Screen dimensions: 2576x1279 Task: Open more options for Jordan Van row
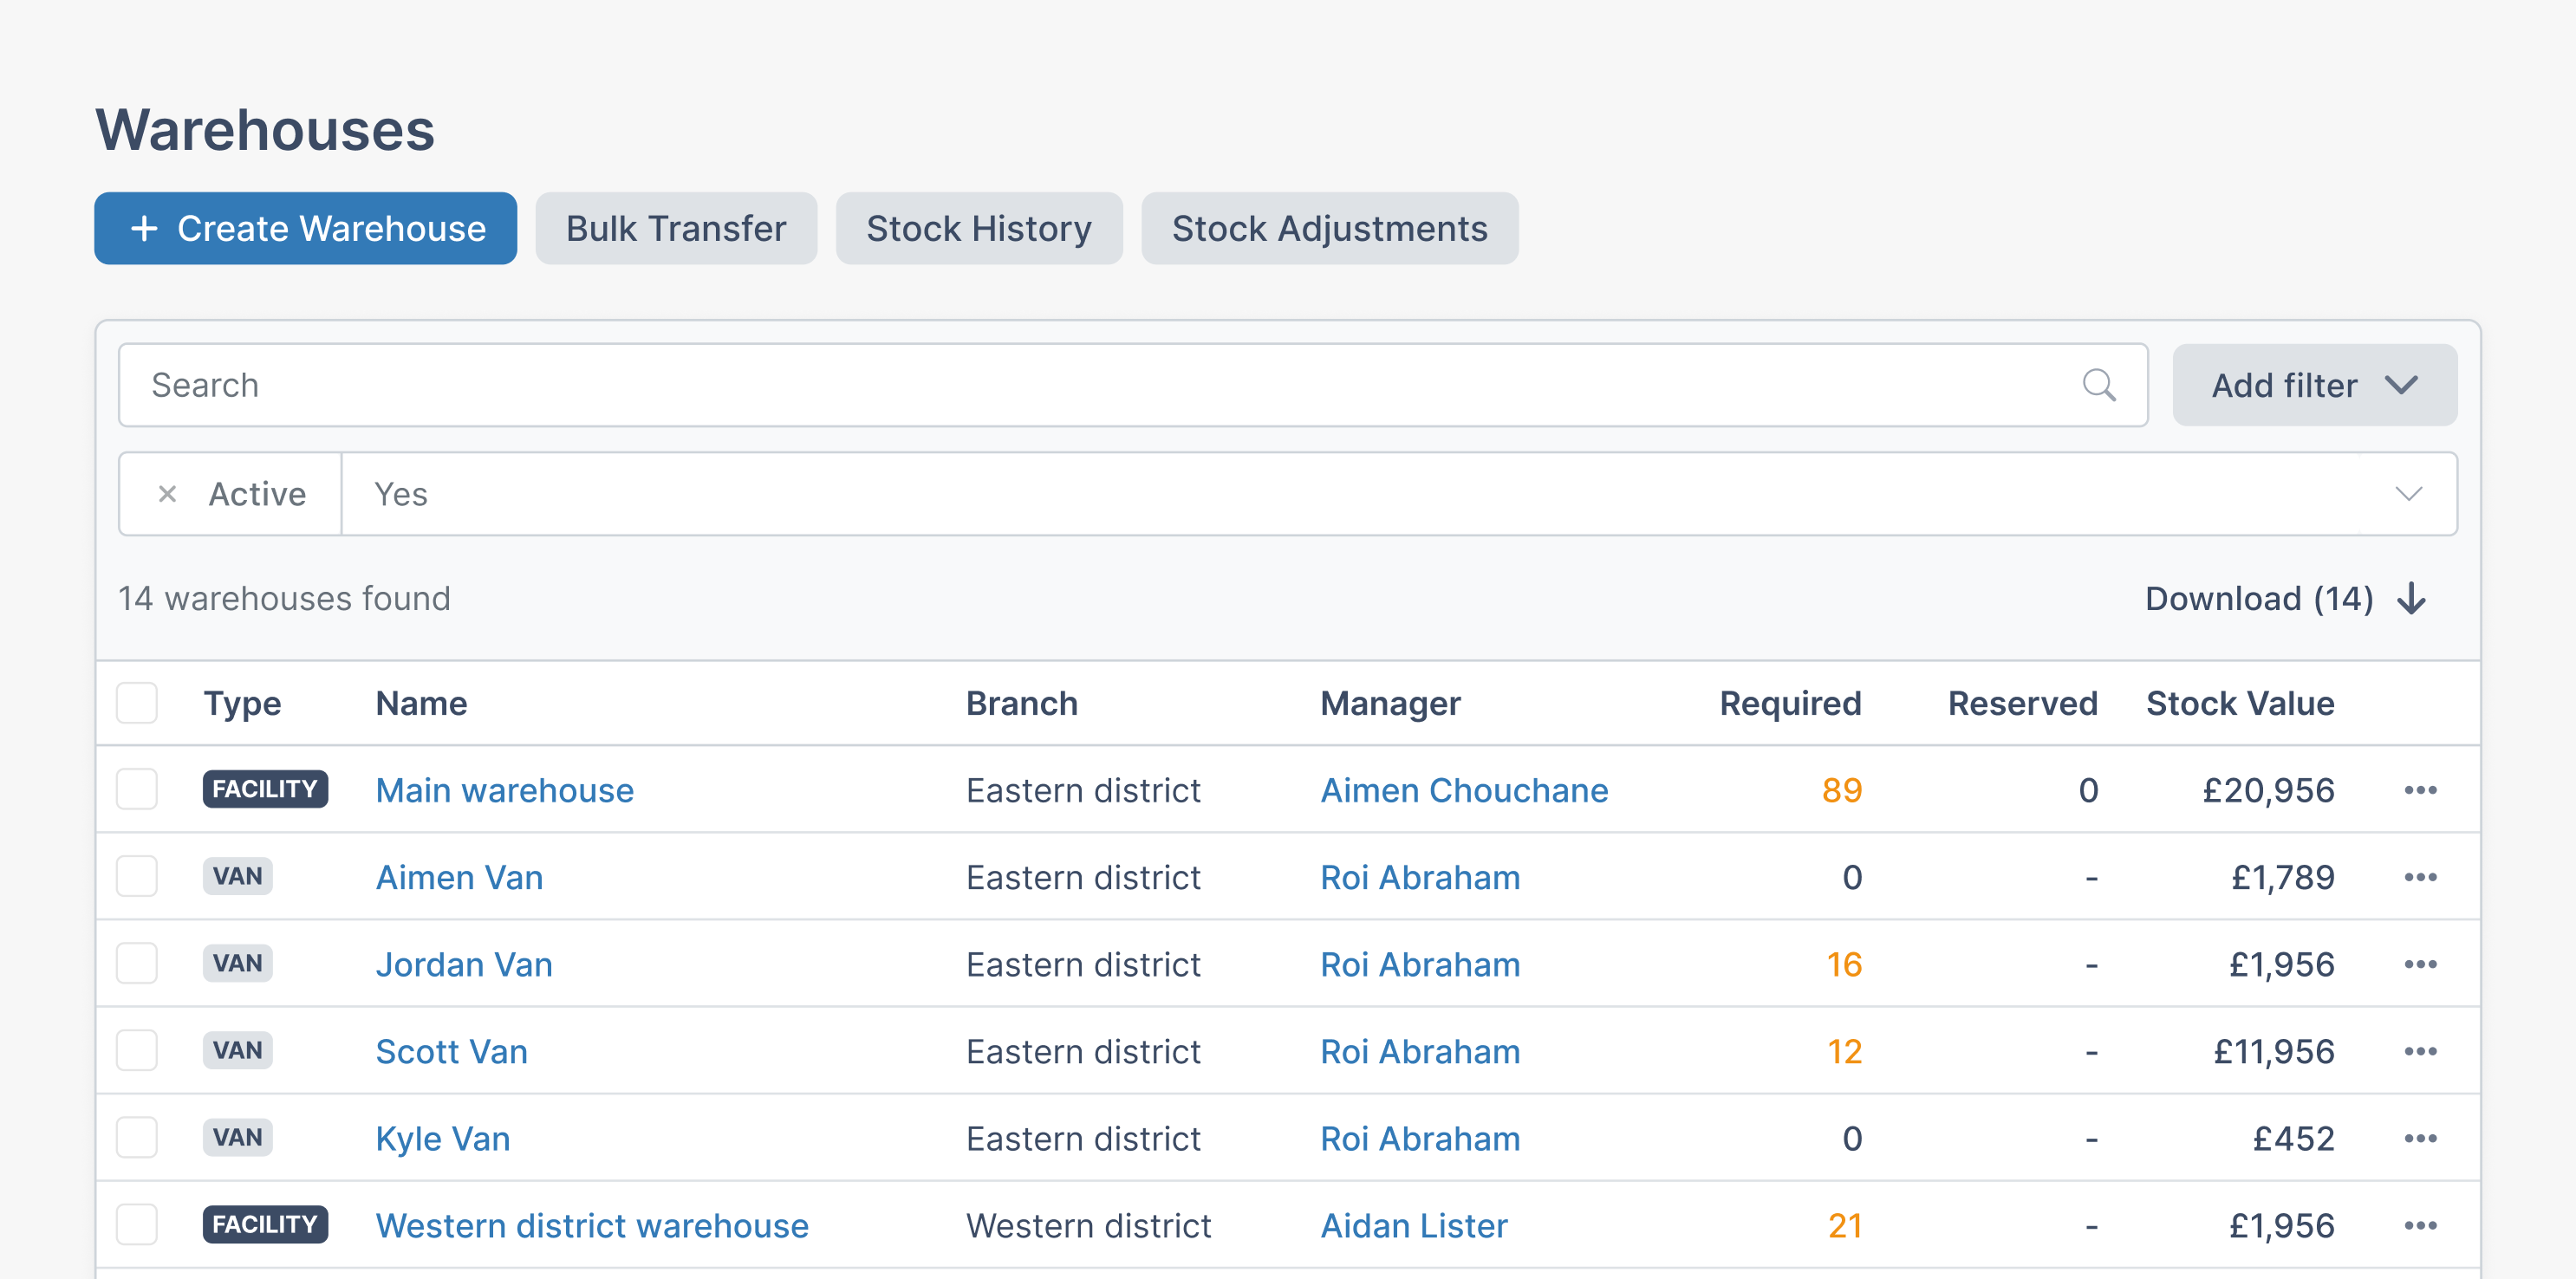click(x=2420, y=964)
